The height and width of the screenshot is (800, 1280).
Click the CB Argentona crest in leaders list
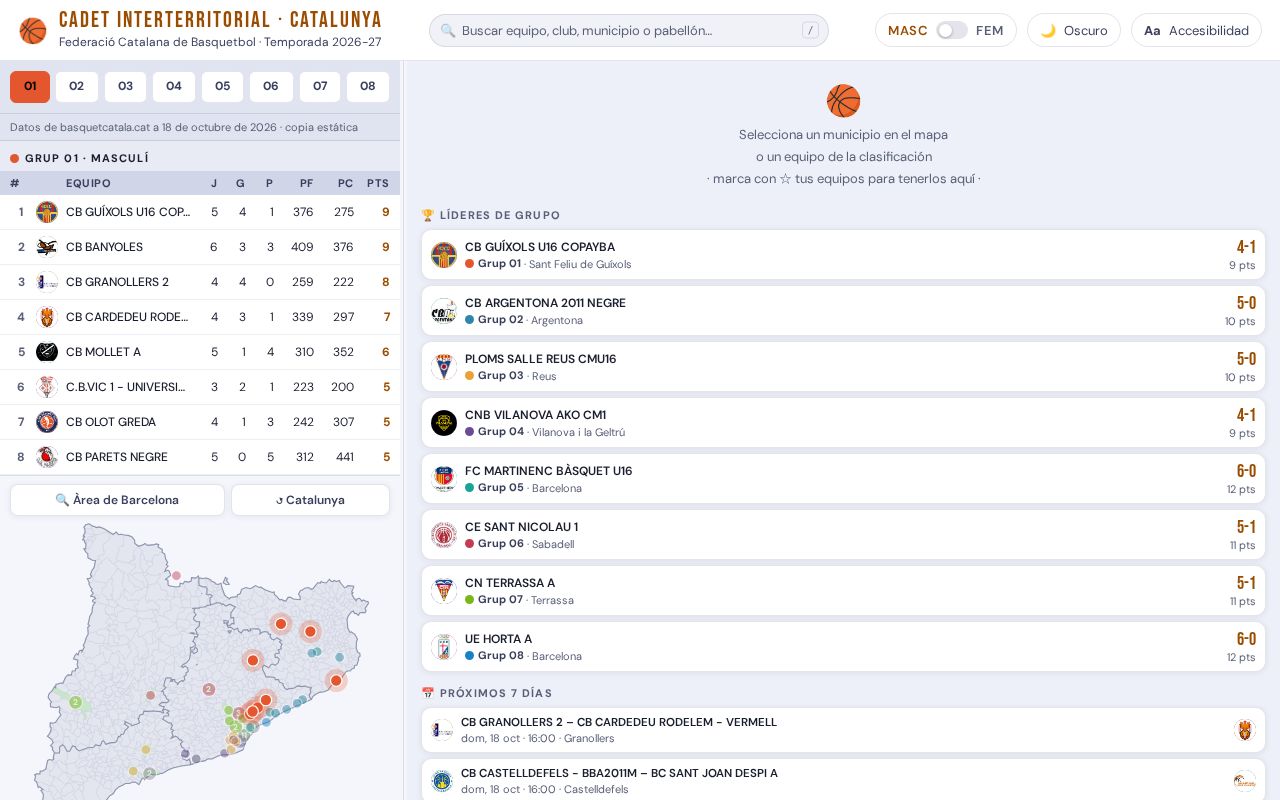(x=444, y=311)
